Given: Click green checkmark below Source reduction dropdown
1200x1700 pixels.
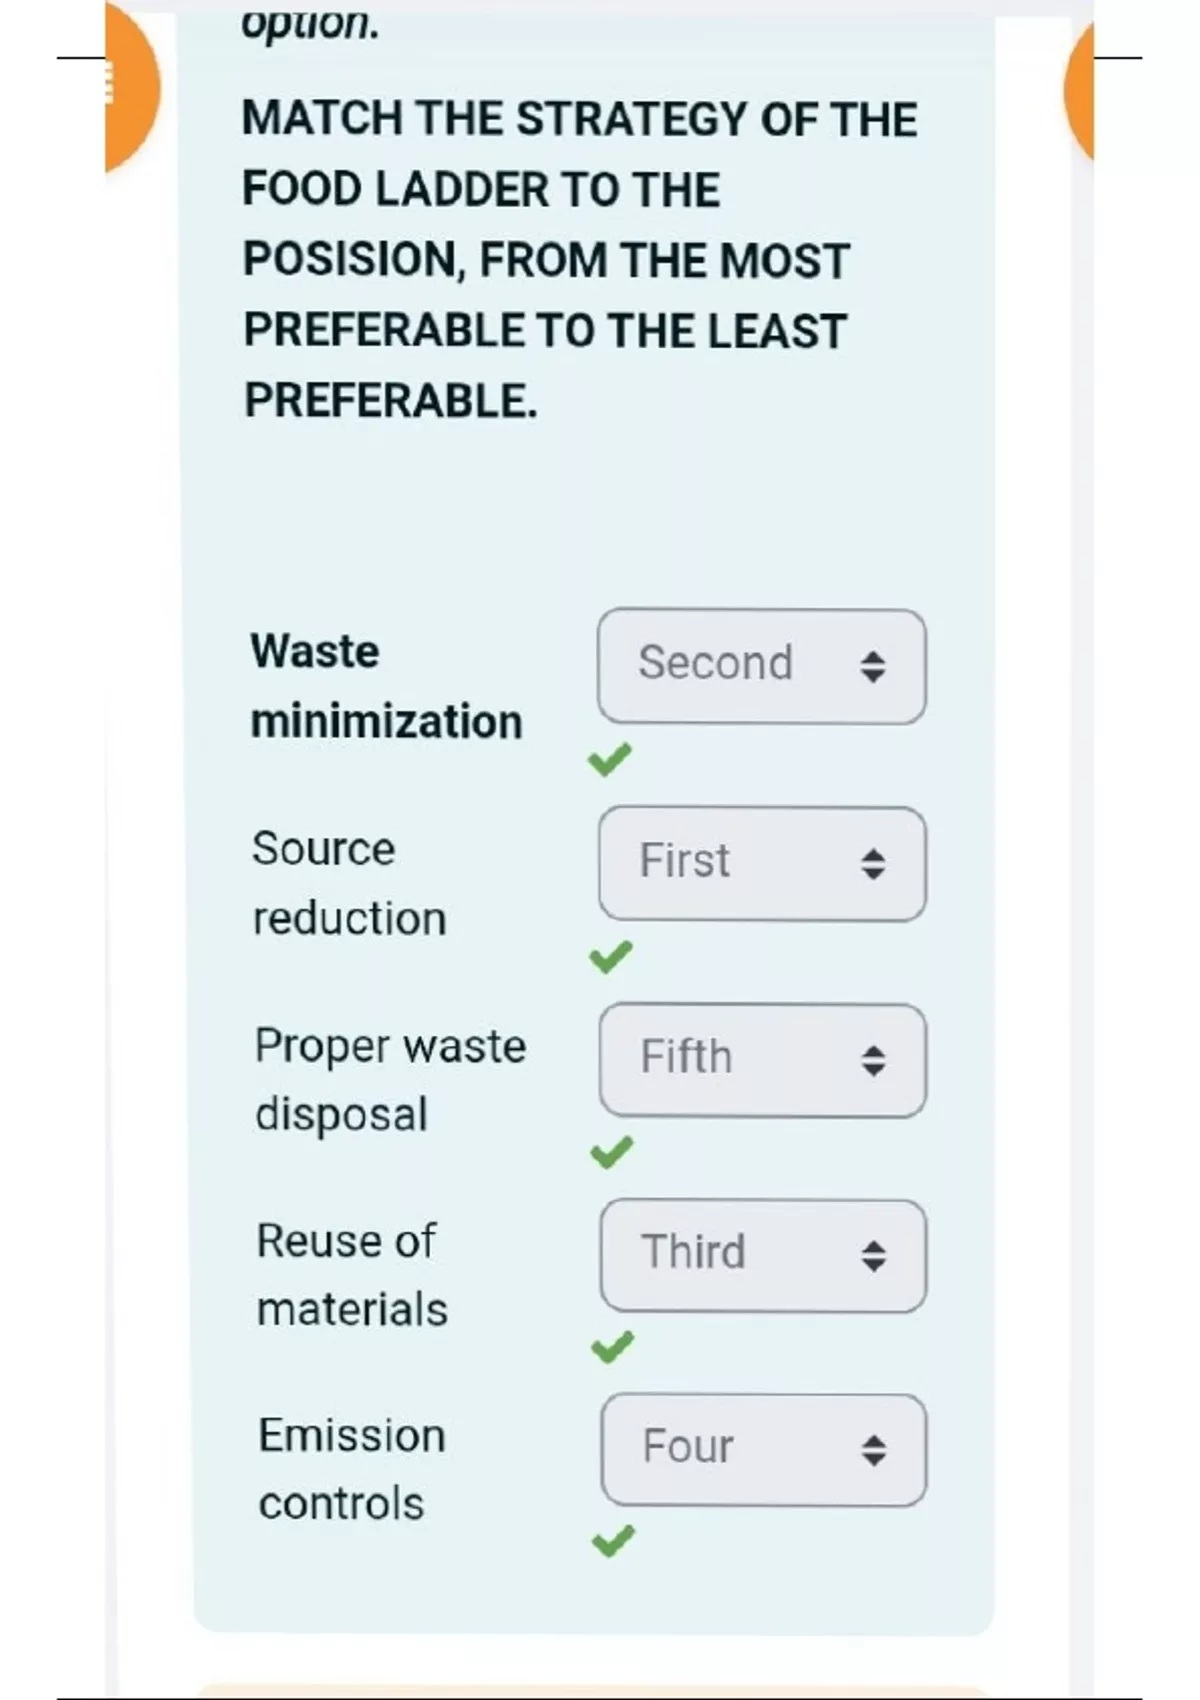Looking at the screenshot, I should click(610, 957).
